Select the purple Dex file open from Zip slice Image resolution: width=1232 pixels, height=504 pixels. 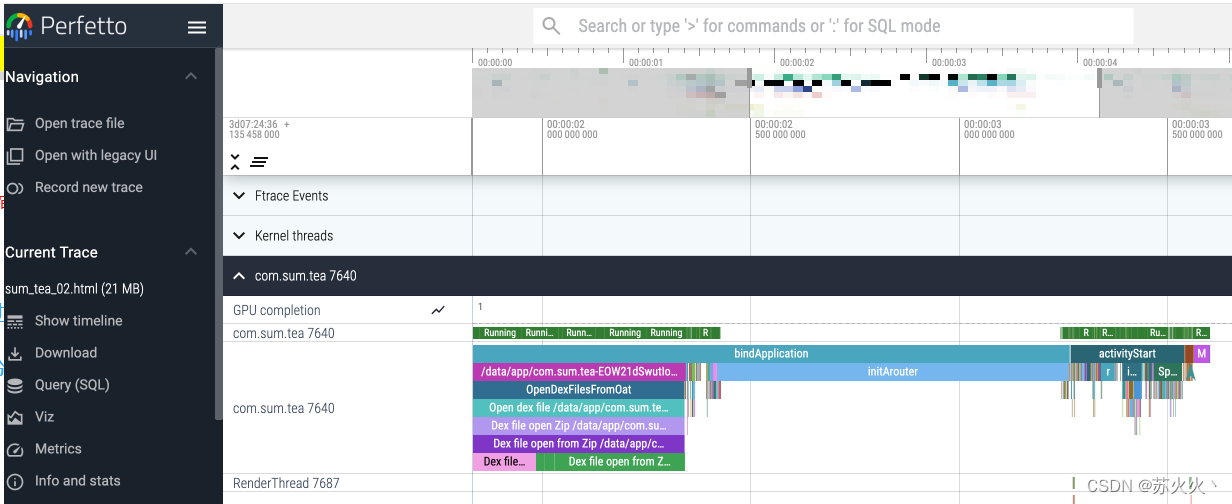coord(579,444)
